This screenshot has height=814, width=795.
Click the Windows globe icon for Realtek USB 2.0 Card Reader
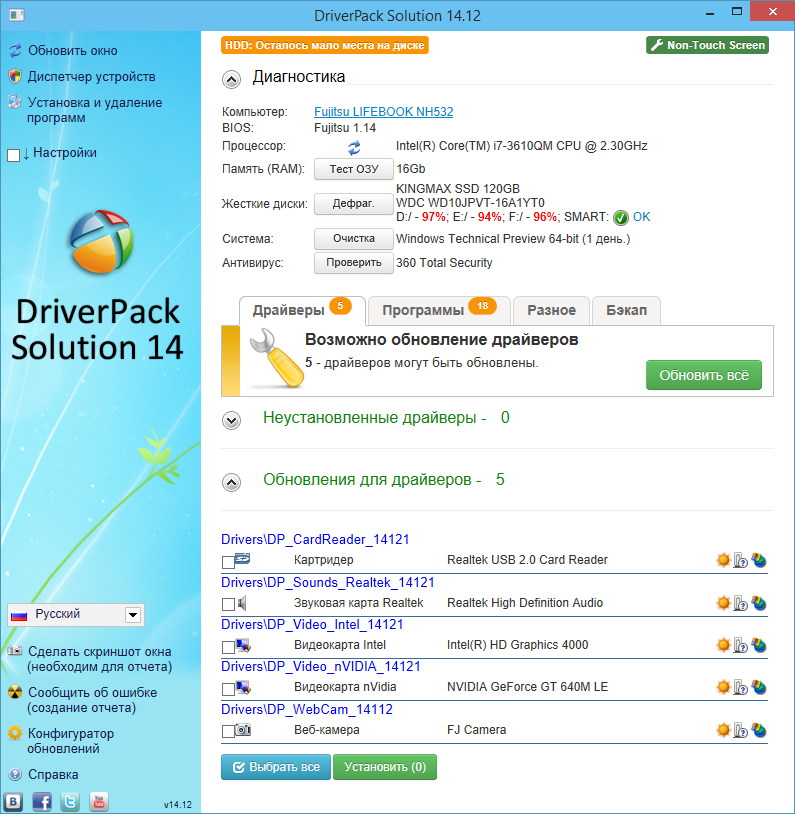tap(759, 560)
